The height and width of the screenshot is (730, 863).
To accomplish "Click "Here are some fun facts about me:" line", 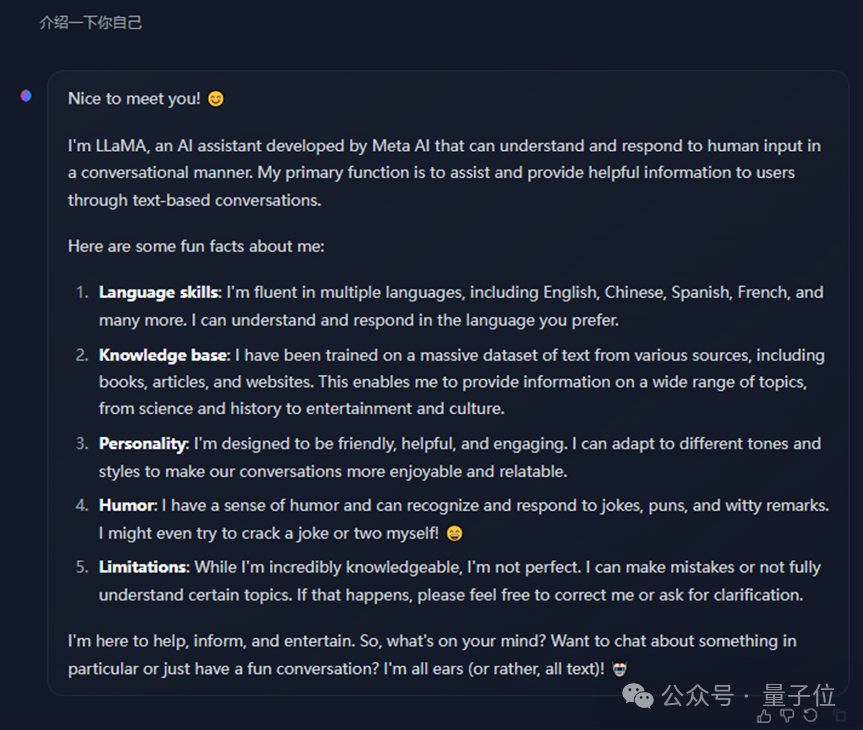I will [195, 246].
